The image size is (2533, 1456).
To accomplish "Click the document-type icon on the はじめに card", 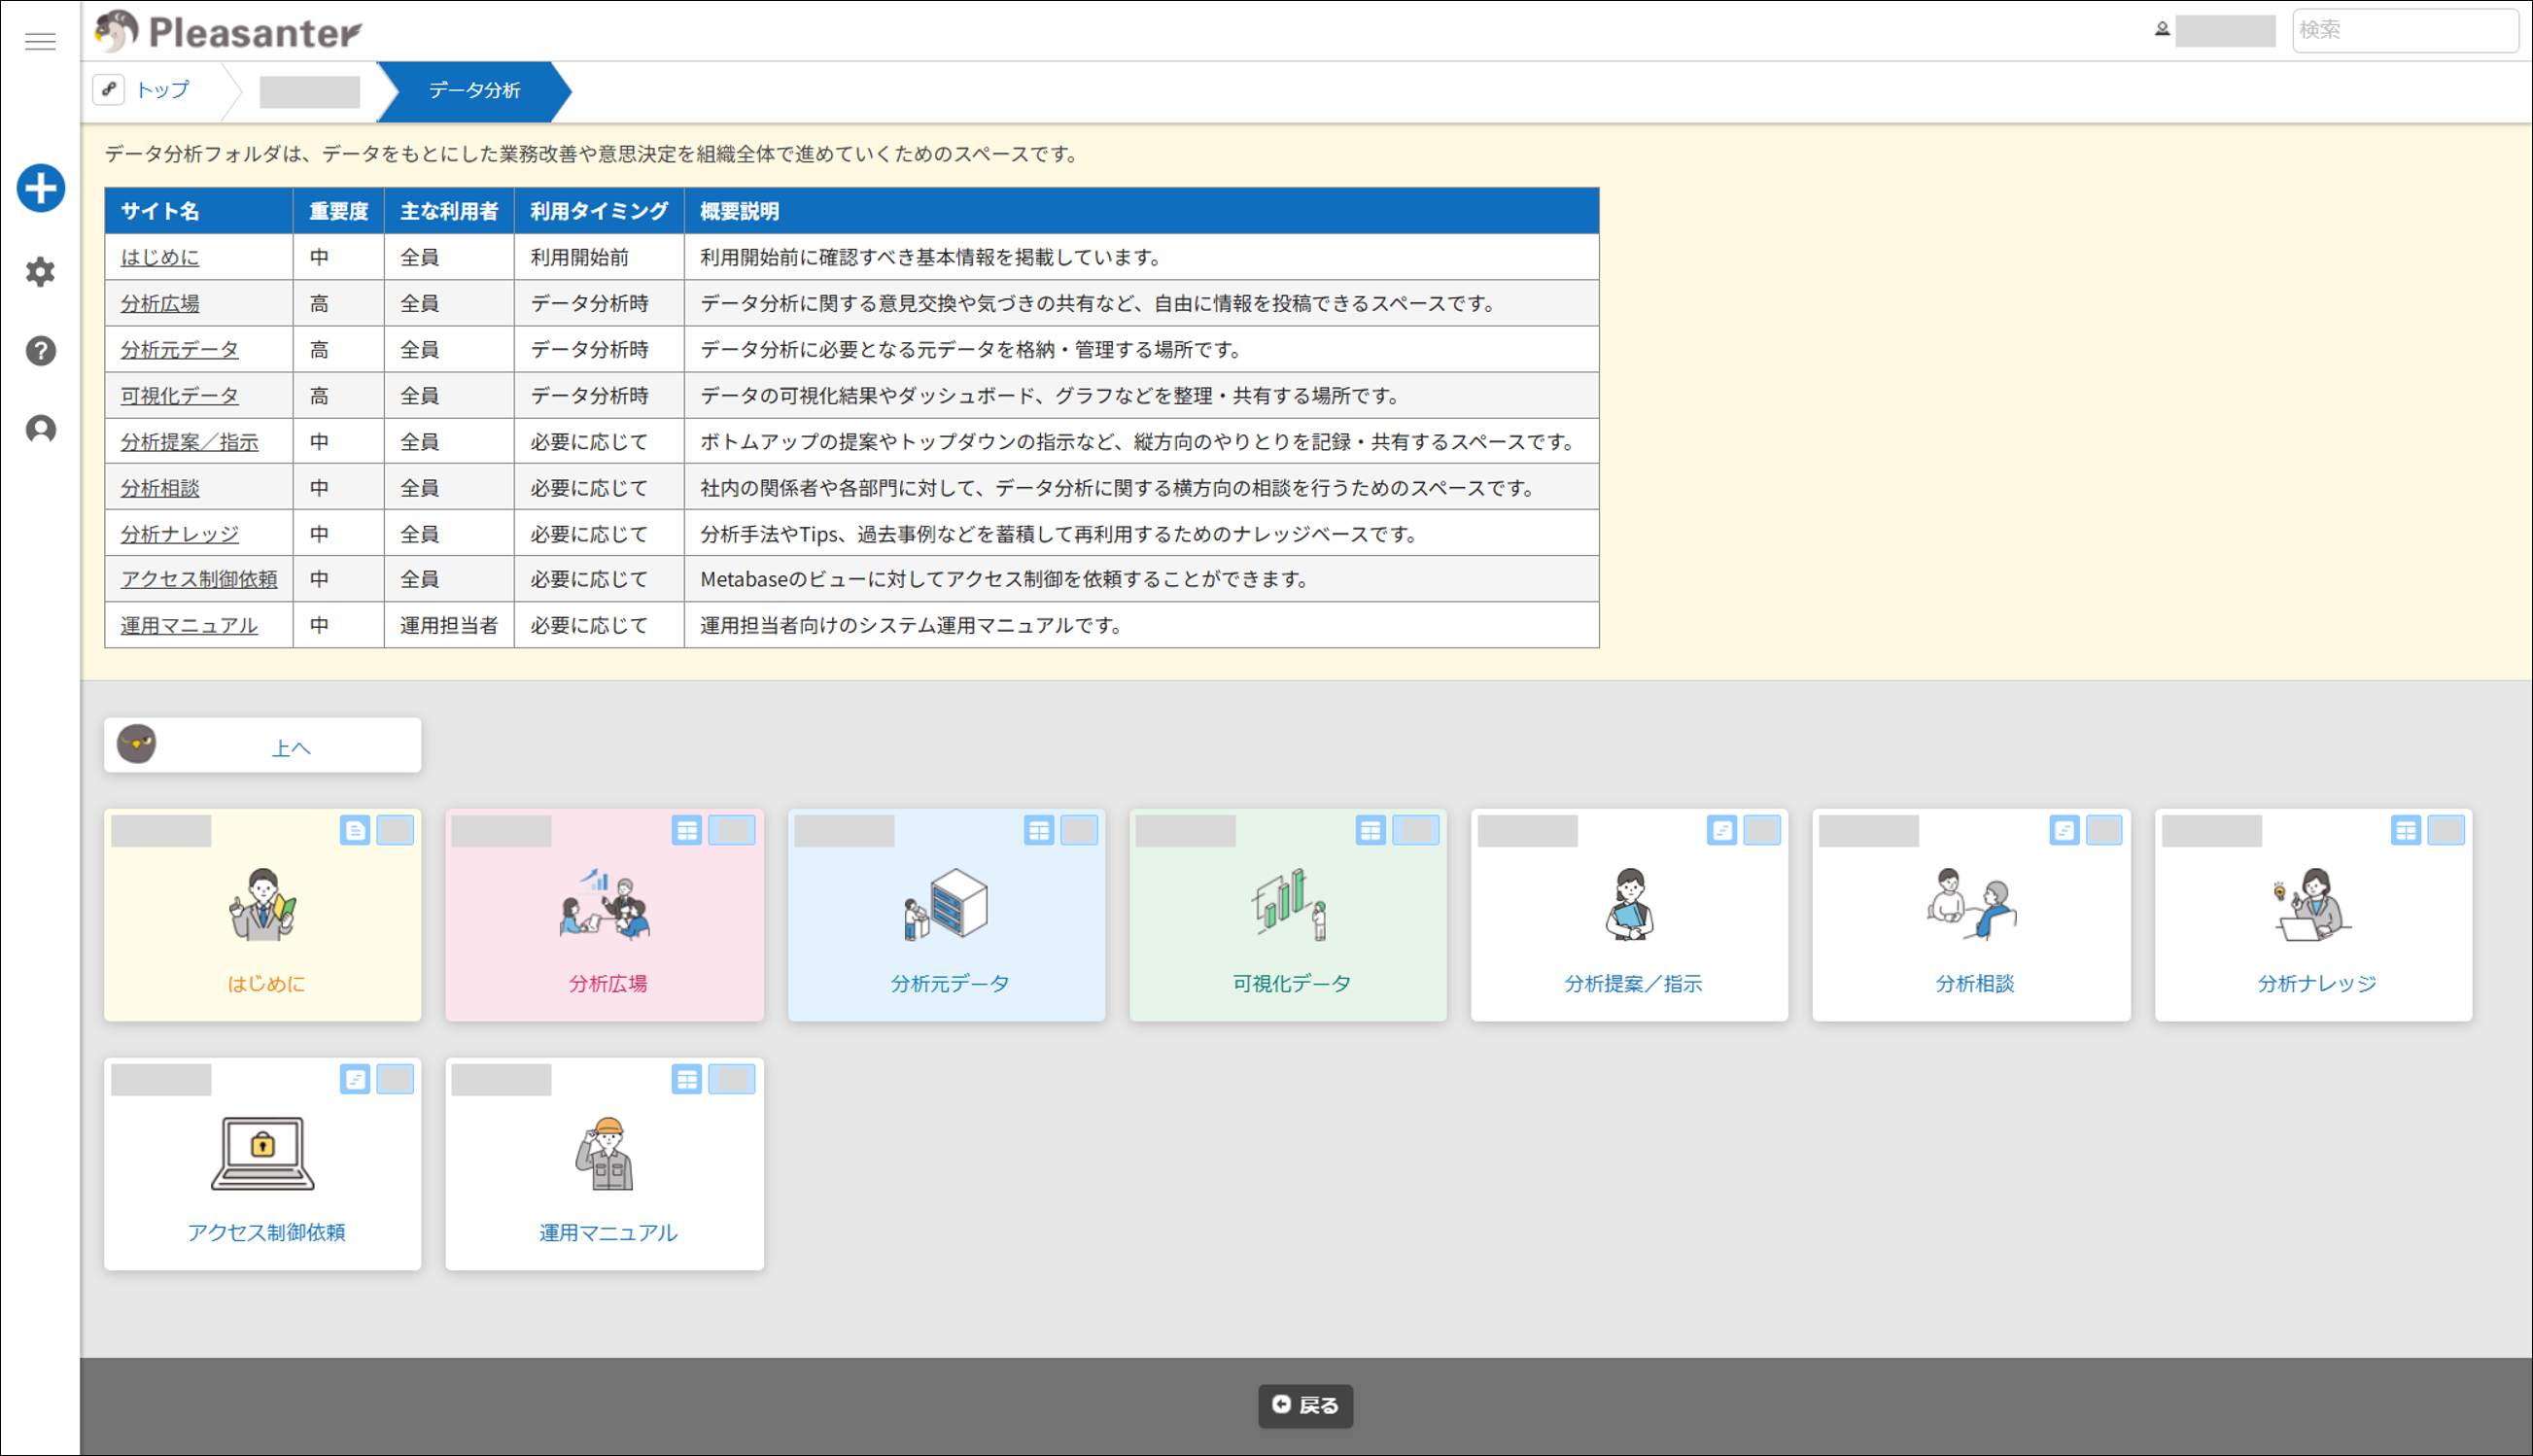I will 355,830.
